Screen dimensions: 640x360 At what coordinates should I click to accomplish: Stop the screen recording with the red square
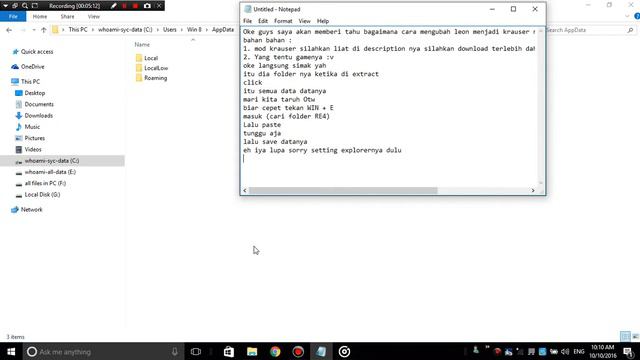point(135,6)
